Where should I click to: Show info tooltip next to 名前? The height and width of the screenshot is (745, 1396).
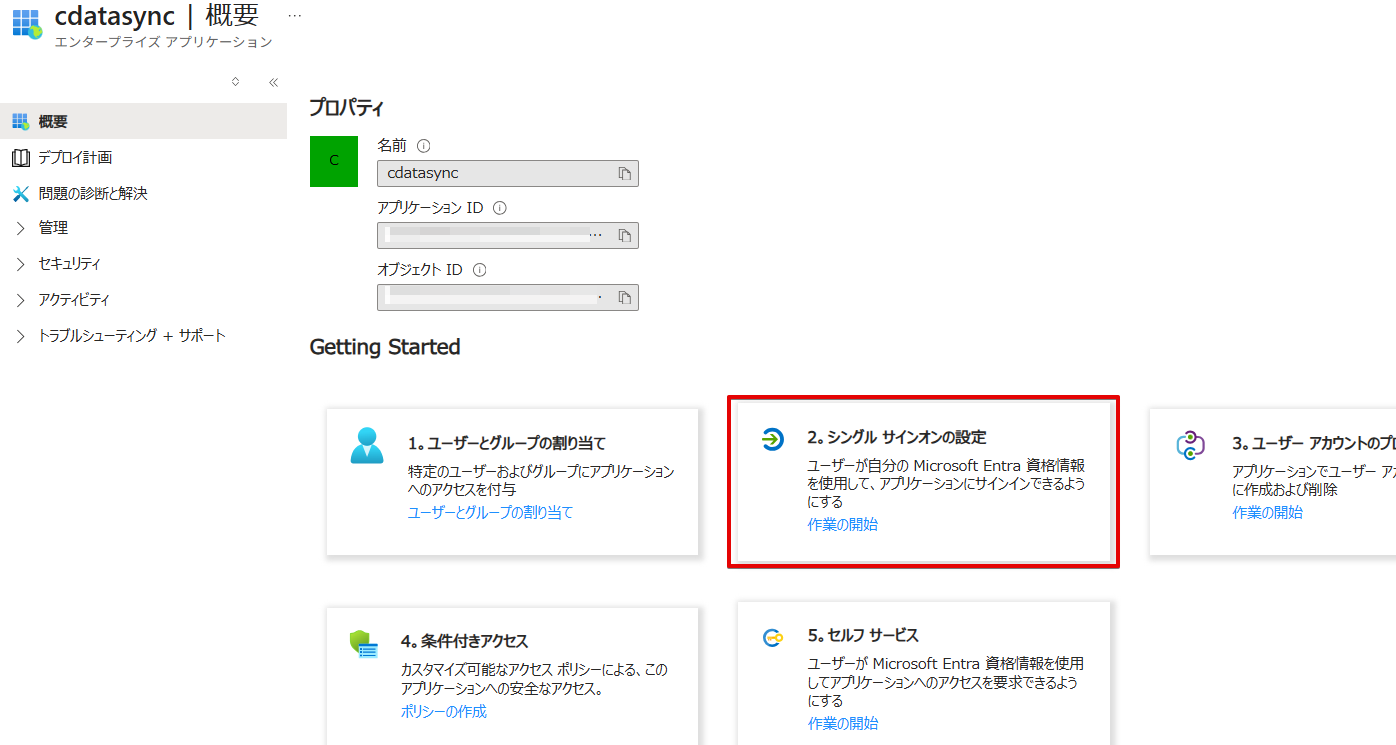423,146
